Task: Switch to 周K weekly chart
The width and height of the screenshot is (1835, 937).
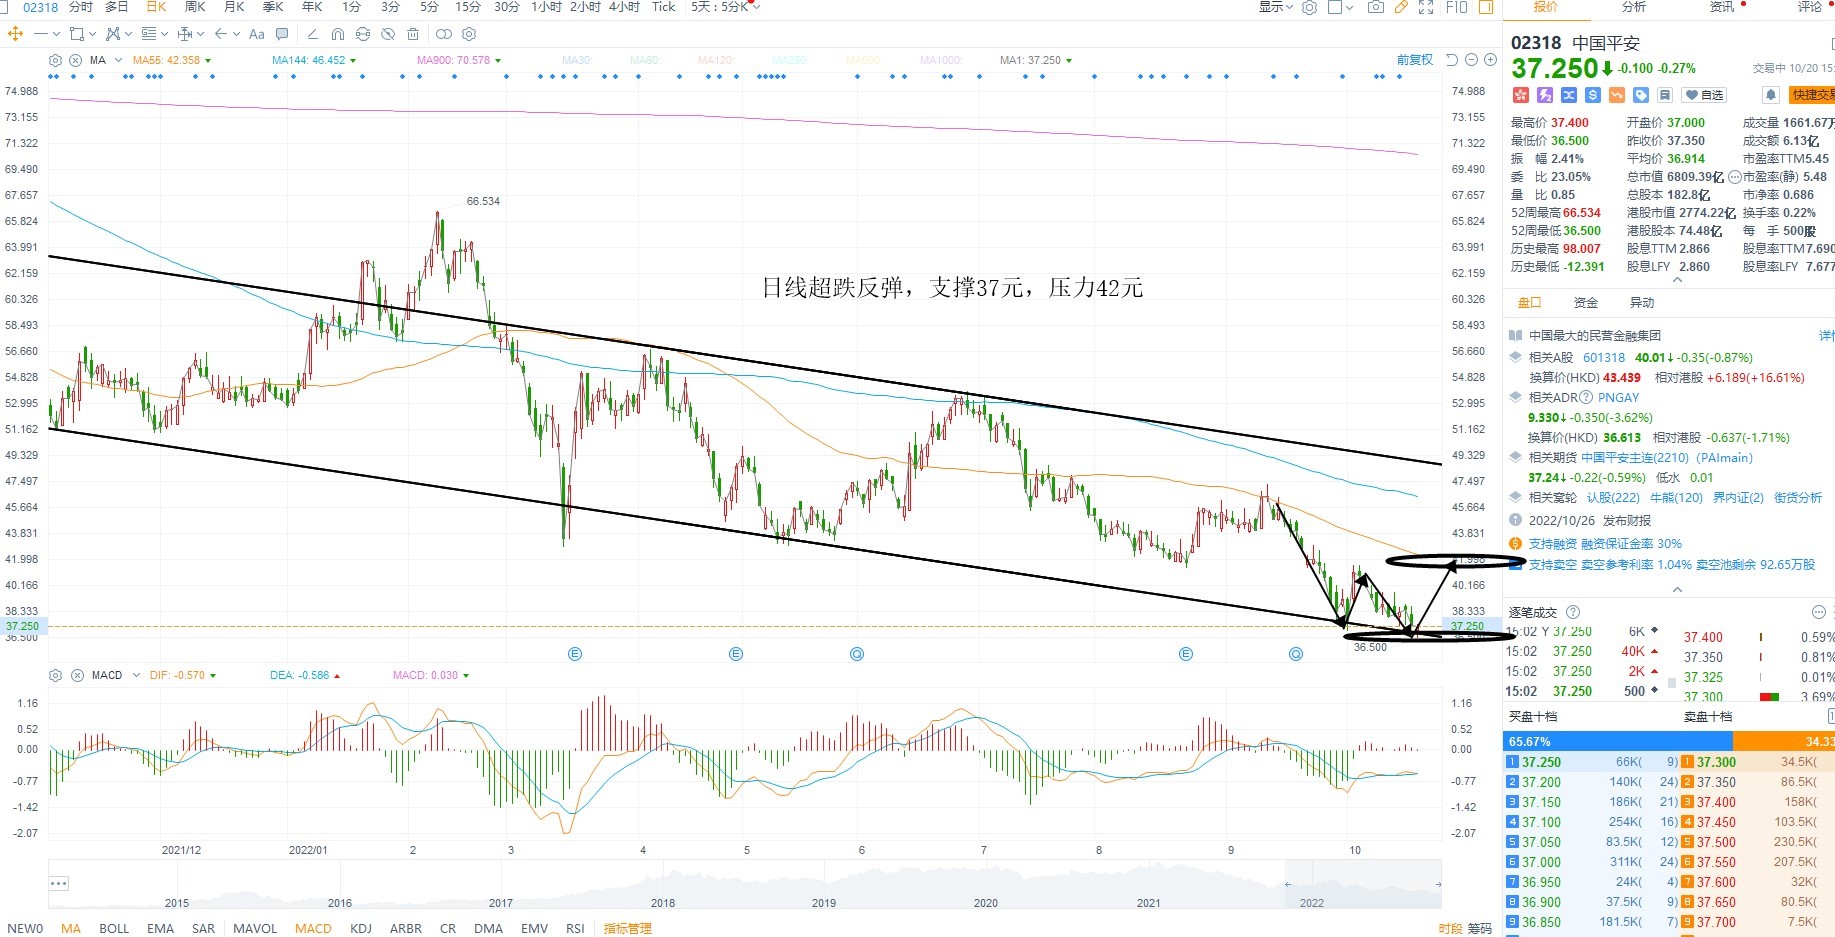Action: [x=195, y=7]
